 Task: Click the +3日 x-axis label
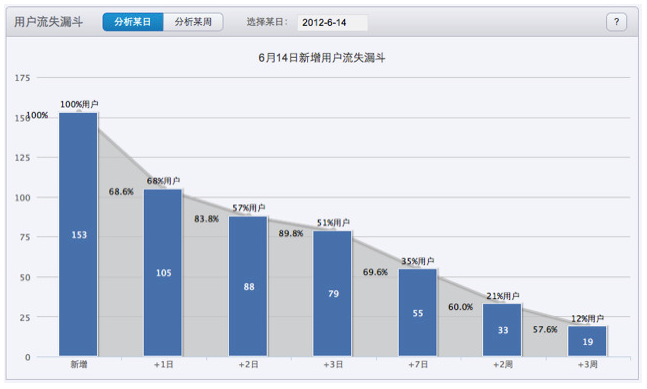(x=333, y=364)
